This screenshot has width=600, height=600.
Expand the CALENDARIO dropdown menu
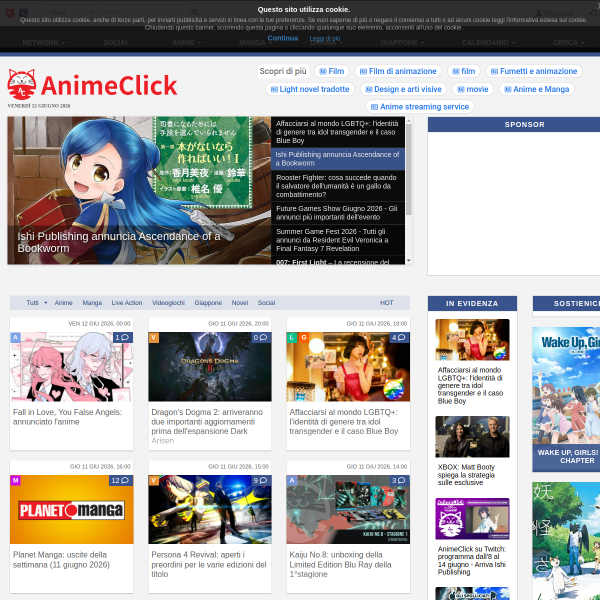pyautogui.click(x=488, y=42)
